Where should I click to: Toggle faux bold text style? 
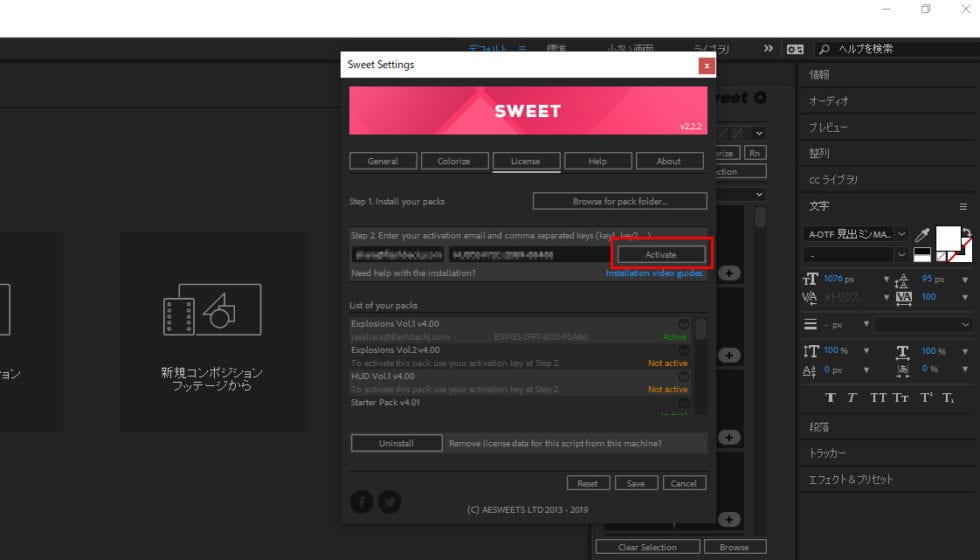coord(831,398)
